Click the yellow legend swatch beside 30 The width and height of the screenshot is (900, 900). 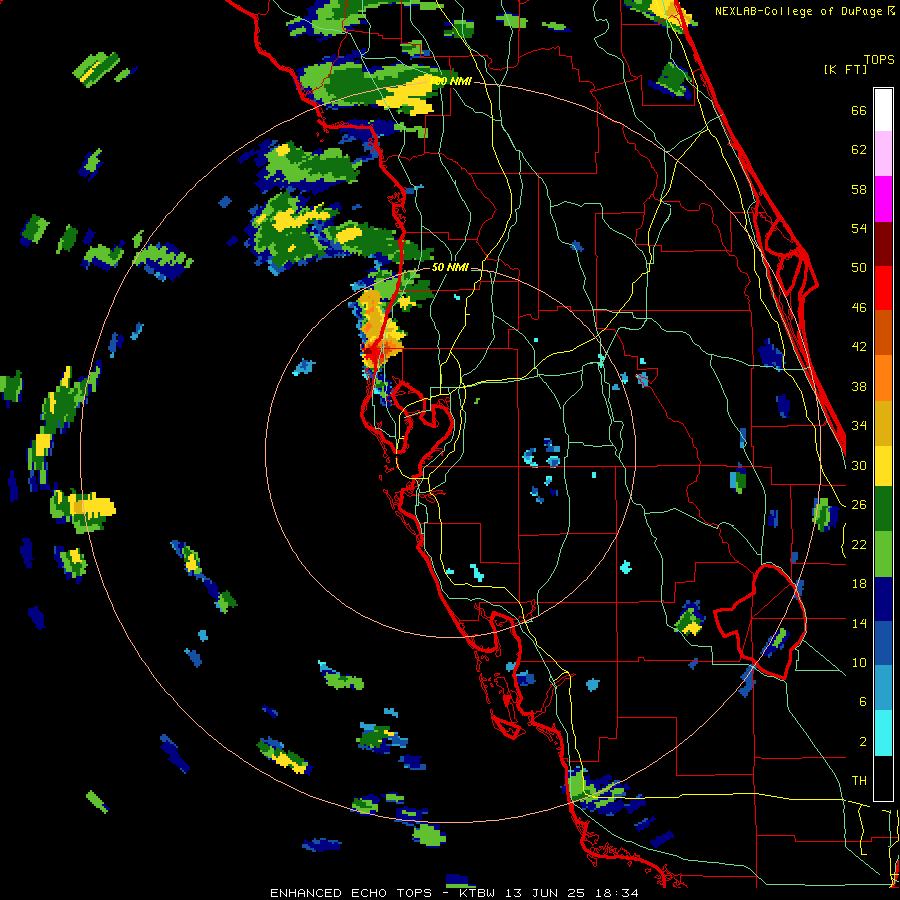click(x=883, y=466)
